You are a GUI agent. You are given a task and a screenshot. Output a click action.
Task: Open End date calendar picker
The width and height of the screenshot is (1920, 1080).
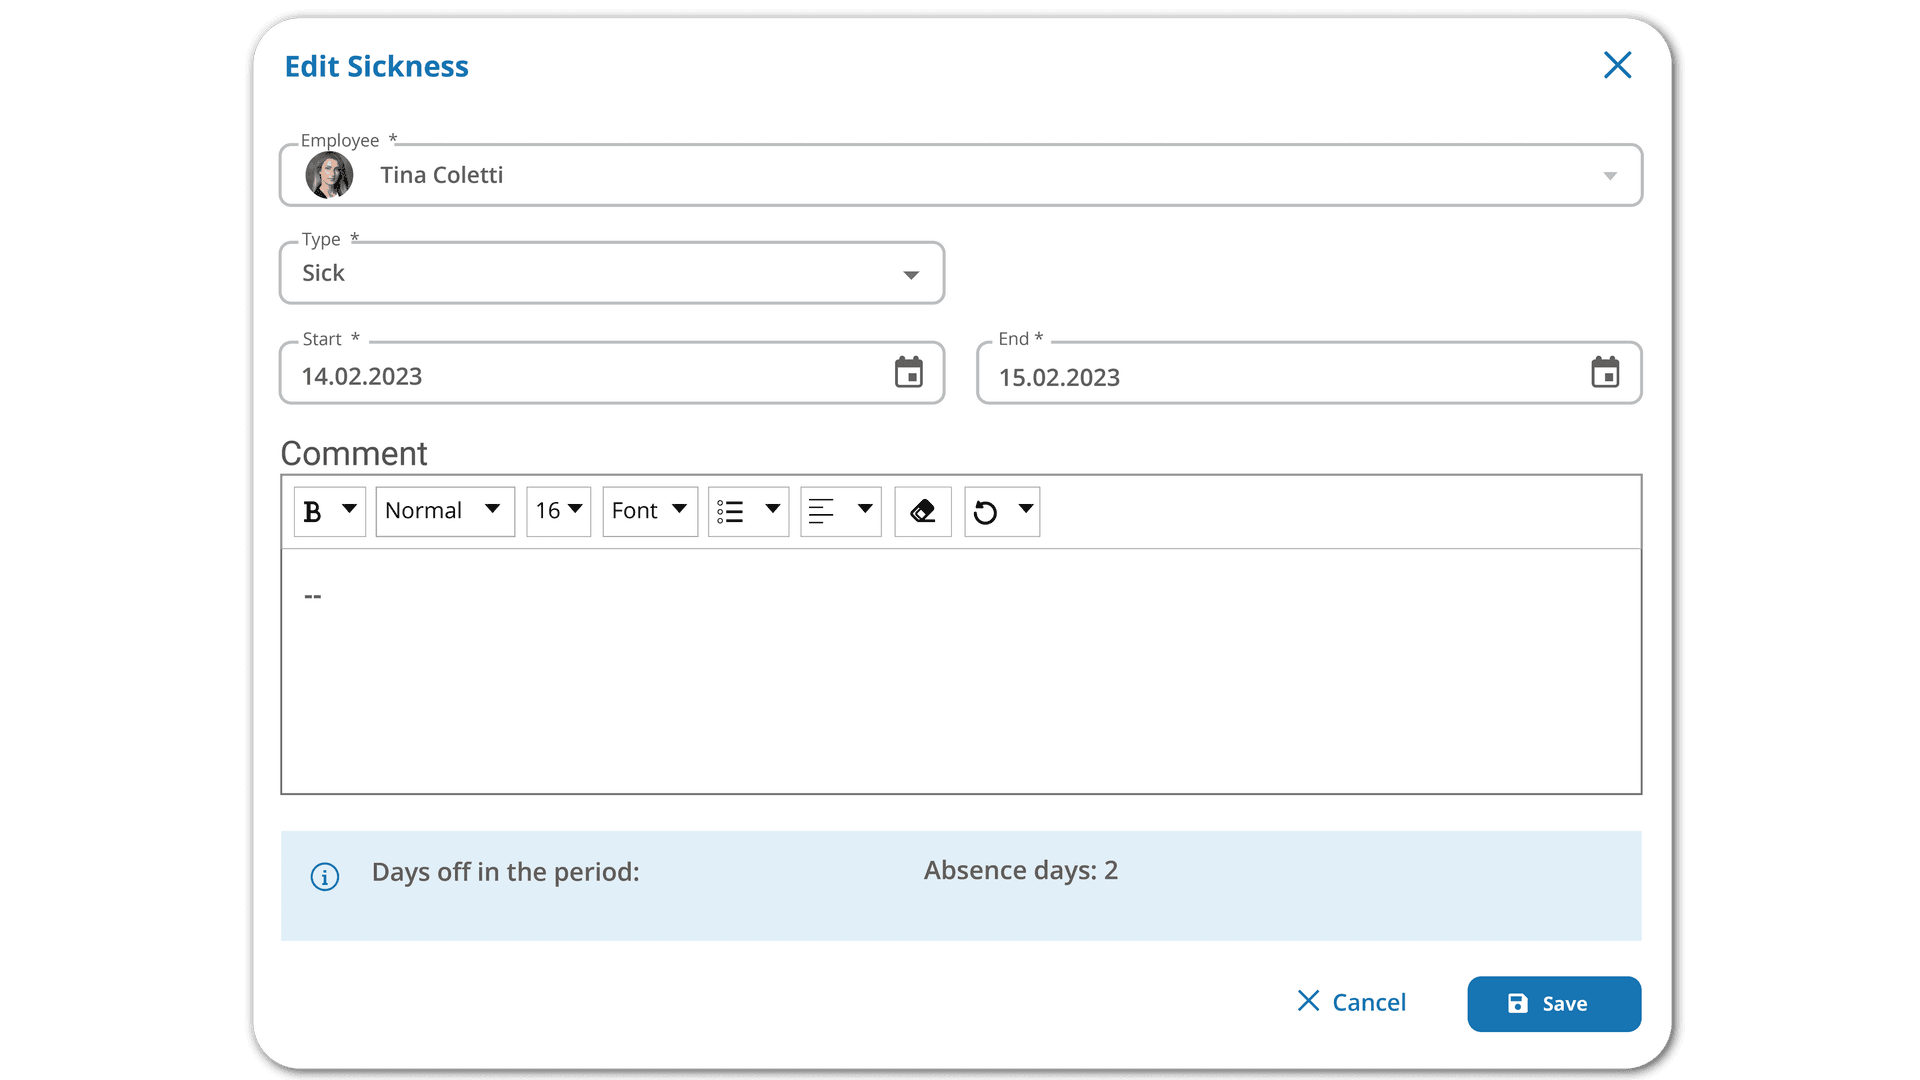coord(1605,372)
